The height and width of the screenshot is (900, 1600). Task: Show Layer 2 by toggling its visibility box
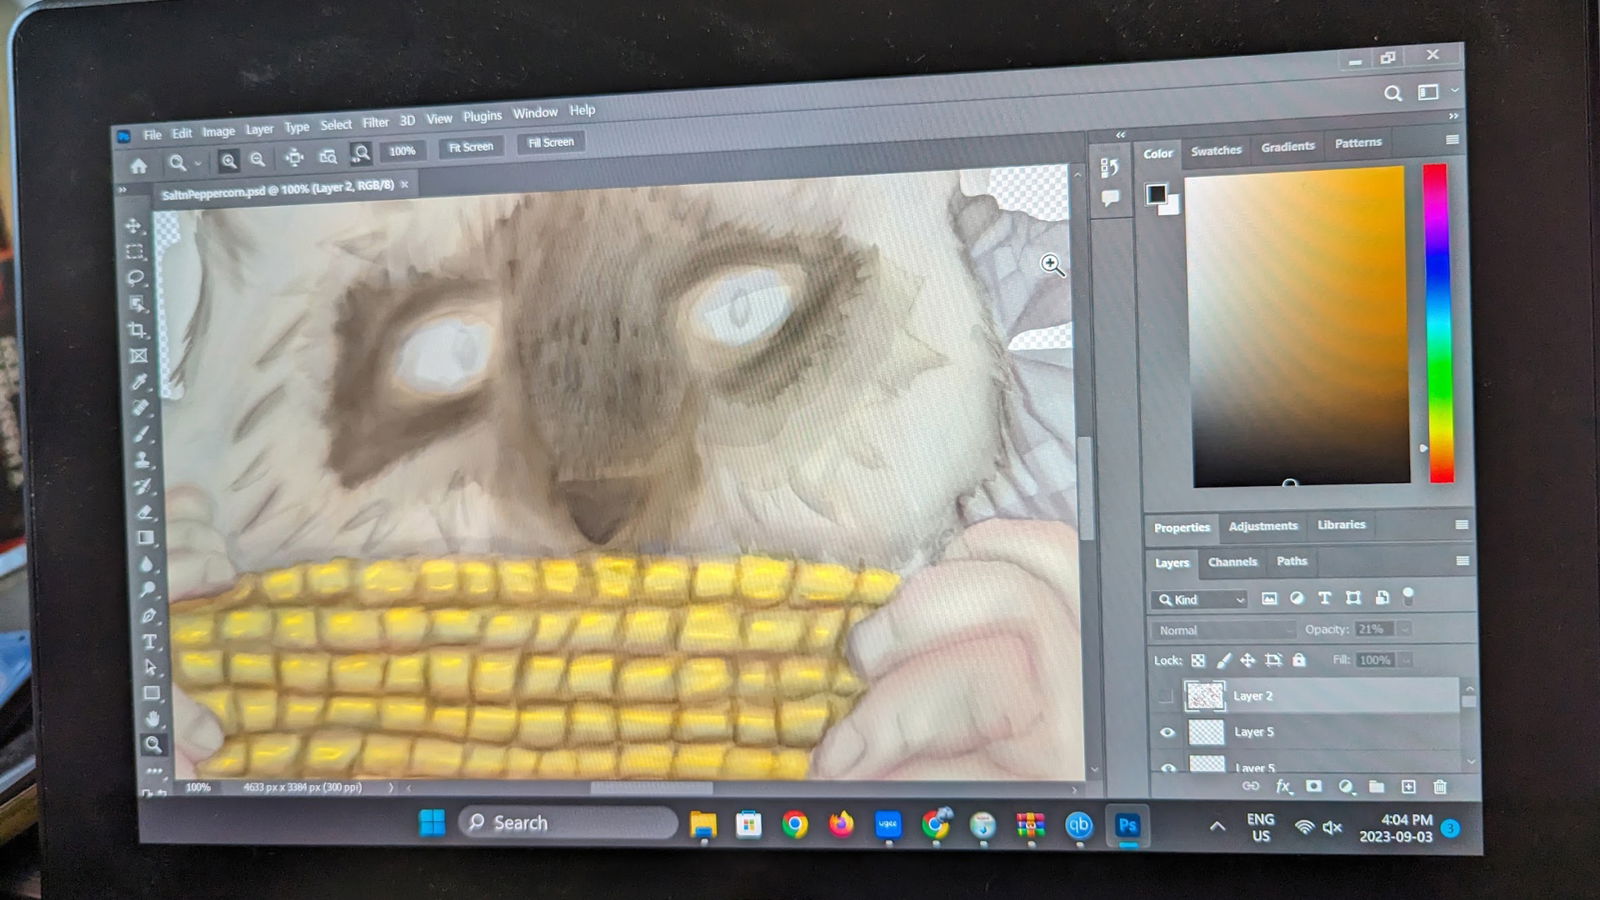coord(1166,696)
